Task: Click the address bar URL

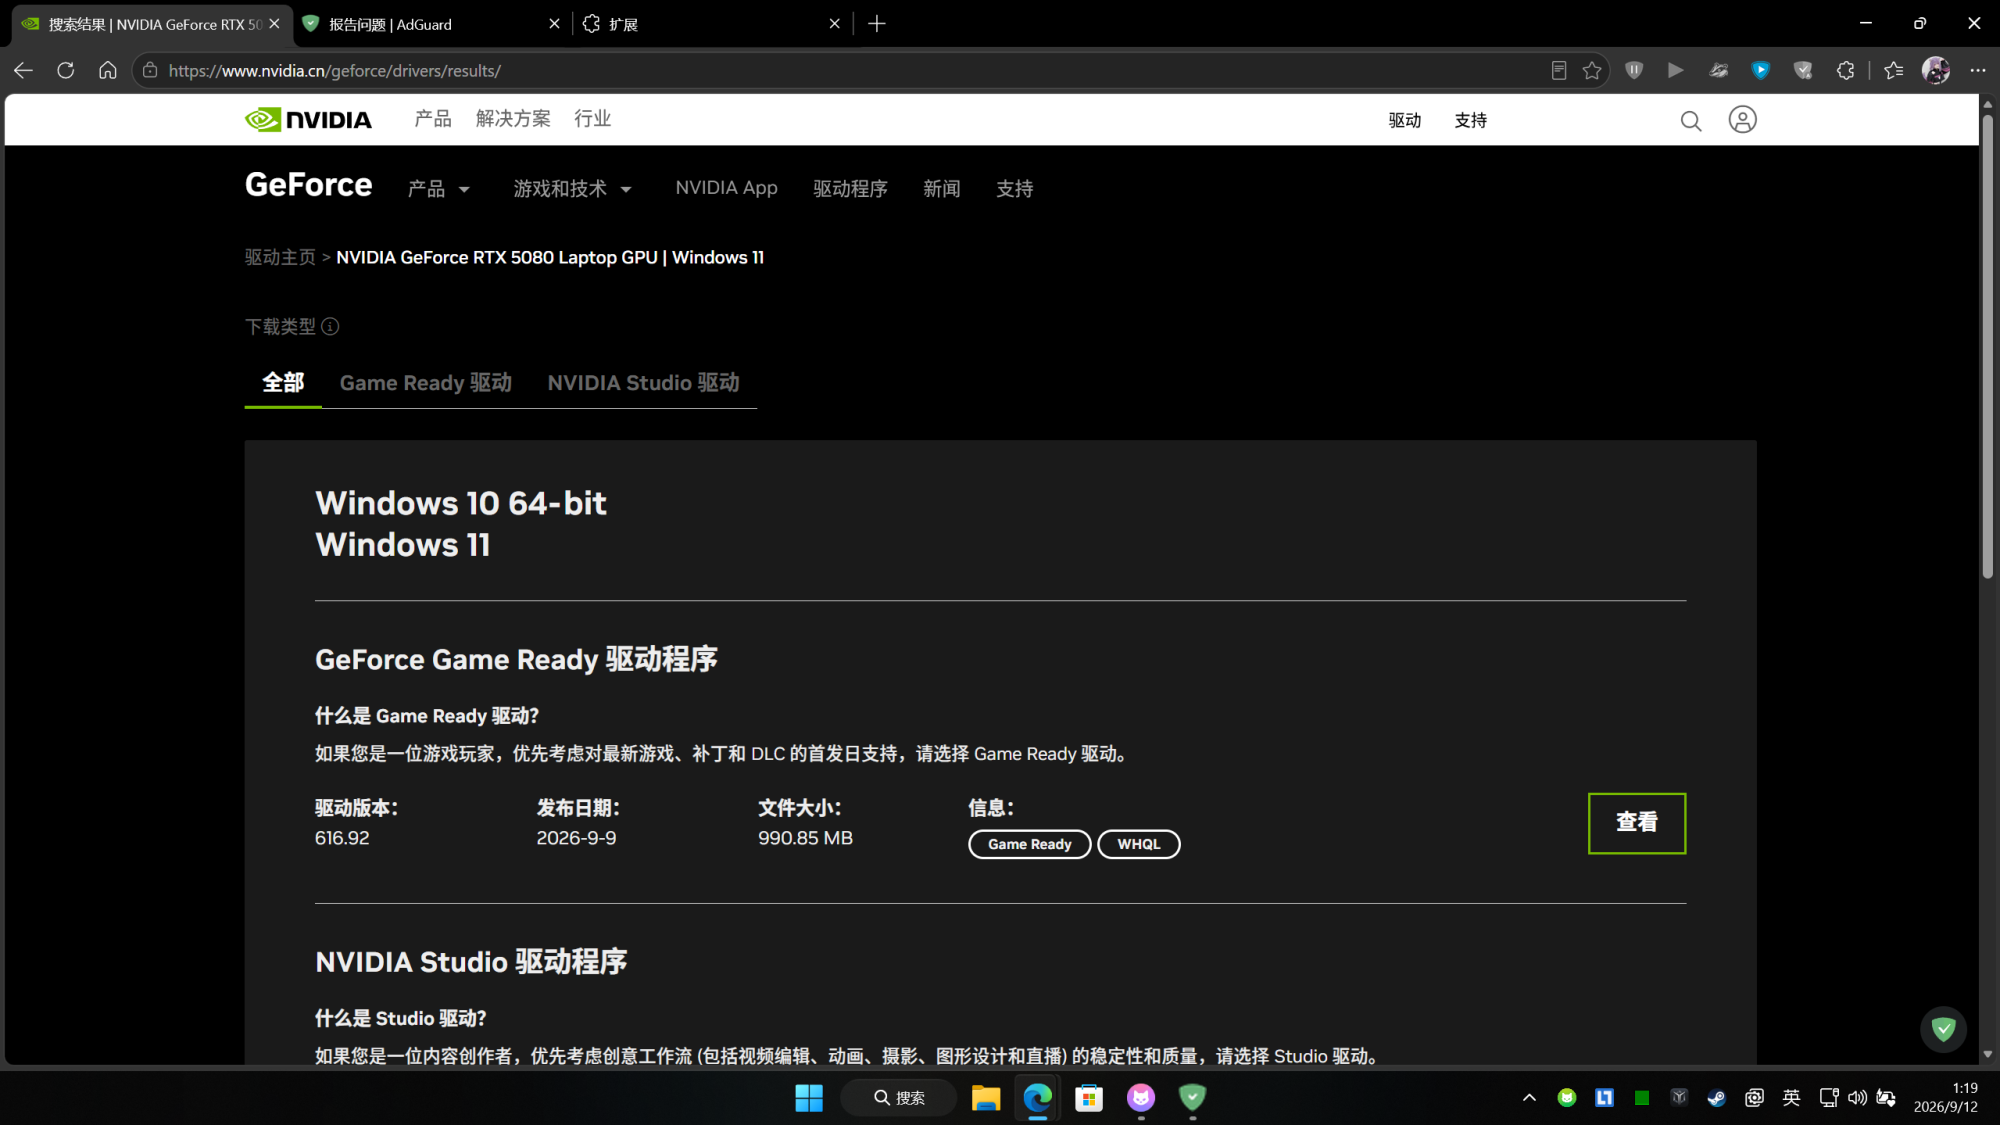Action: 335,71
